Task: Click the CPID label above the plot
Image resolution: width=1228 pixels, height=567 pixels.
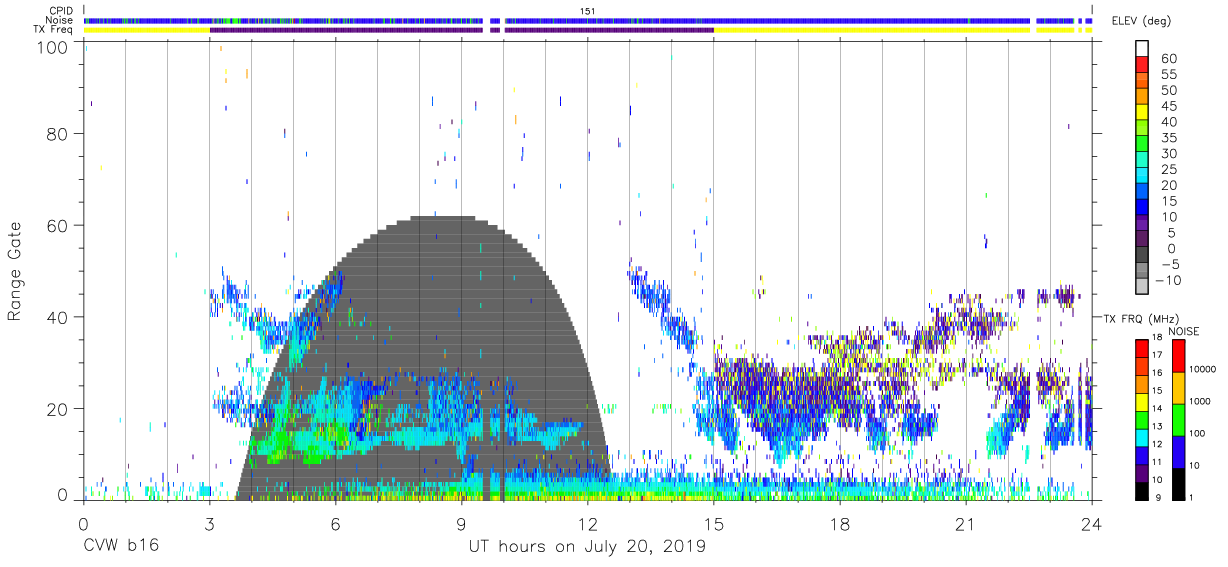Action: (x=62, y=11)
